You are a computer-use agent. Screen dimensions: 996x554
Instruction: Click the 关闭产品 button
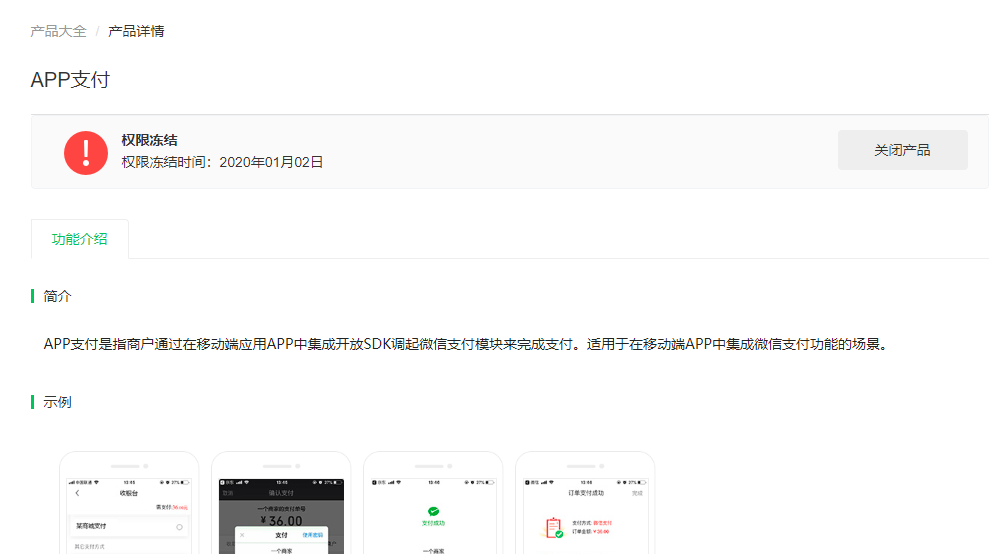[x=903, y=150]
